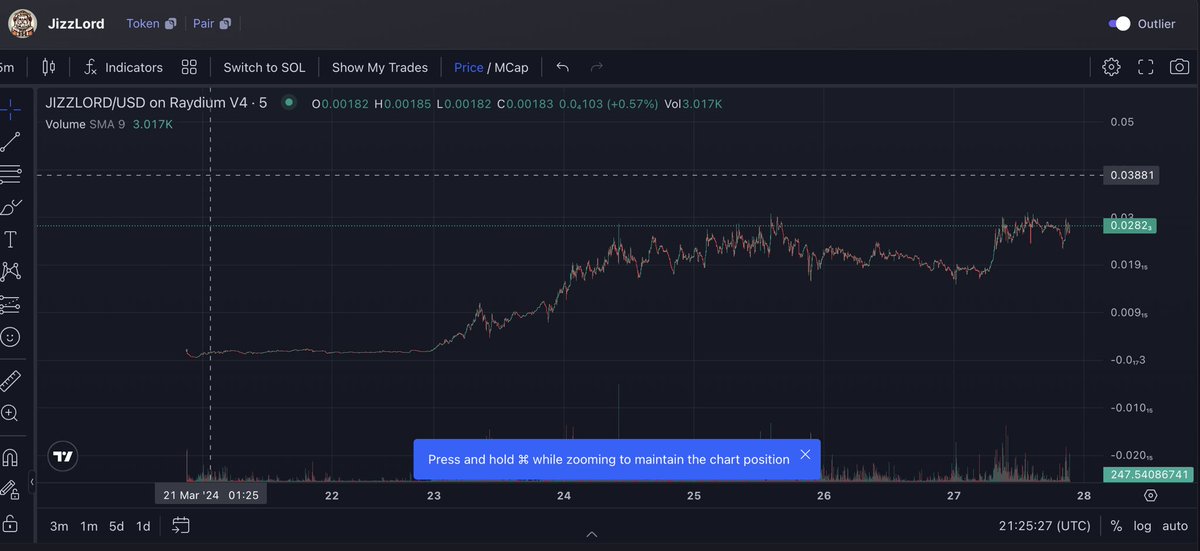Open the go-to-date calendar

pyautogui.click(x=181, y=525)
